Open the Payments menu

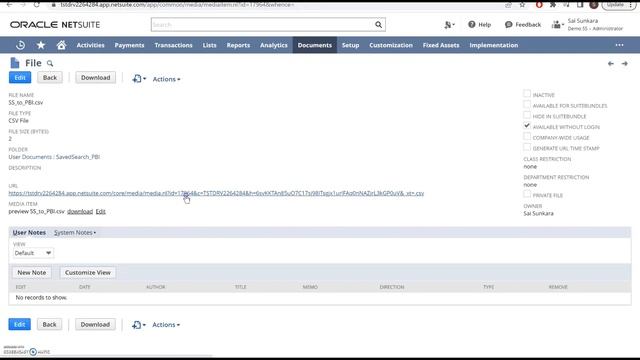(129, 45)
